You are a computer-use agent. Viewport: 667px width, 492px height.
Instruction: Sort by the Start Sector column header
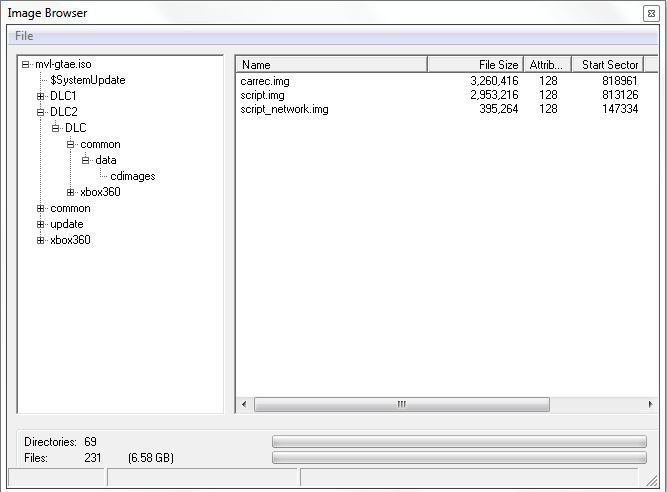coord(608,65)
